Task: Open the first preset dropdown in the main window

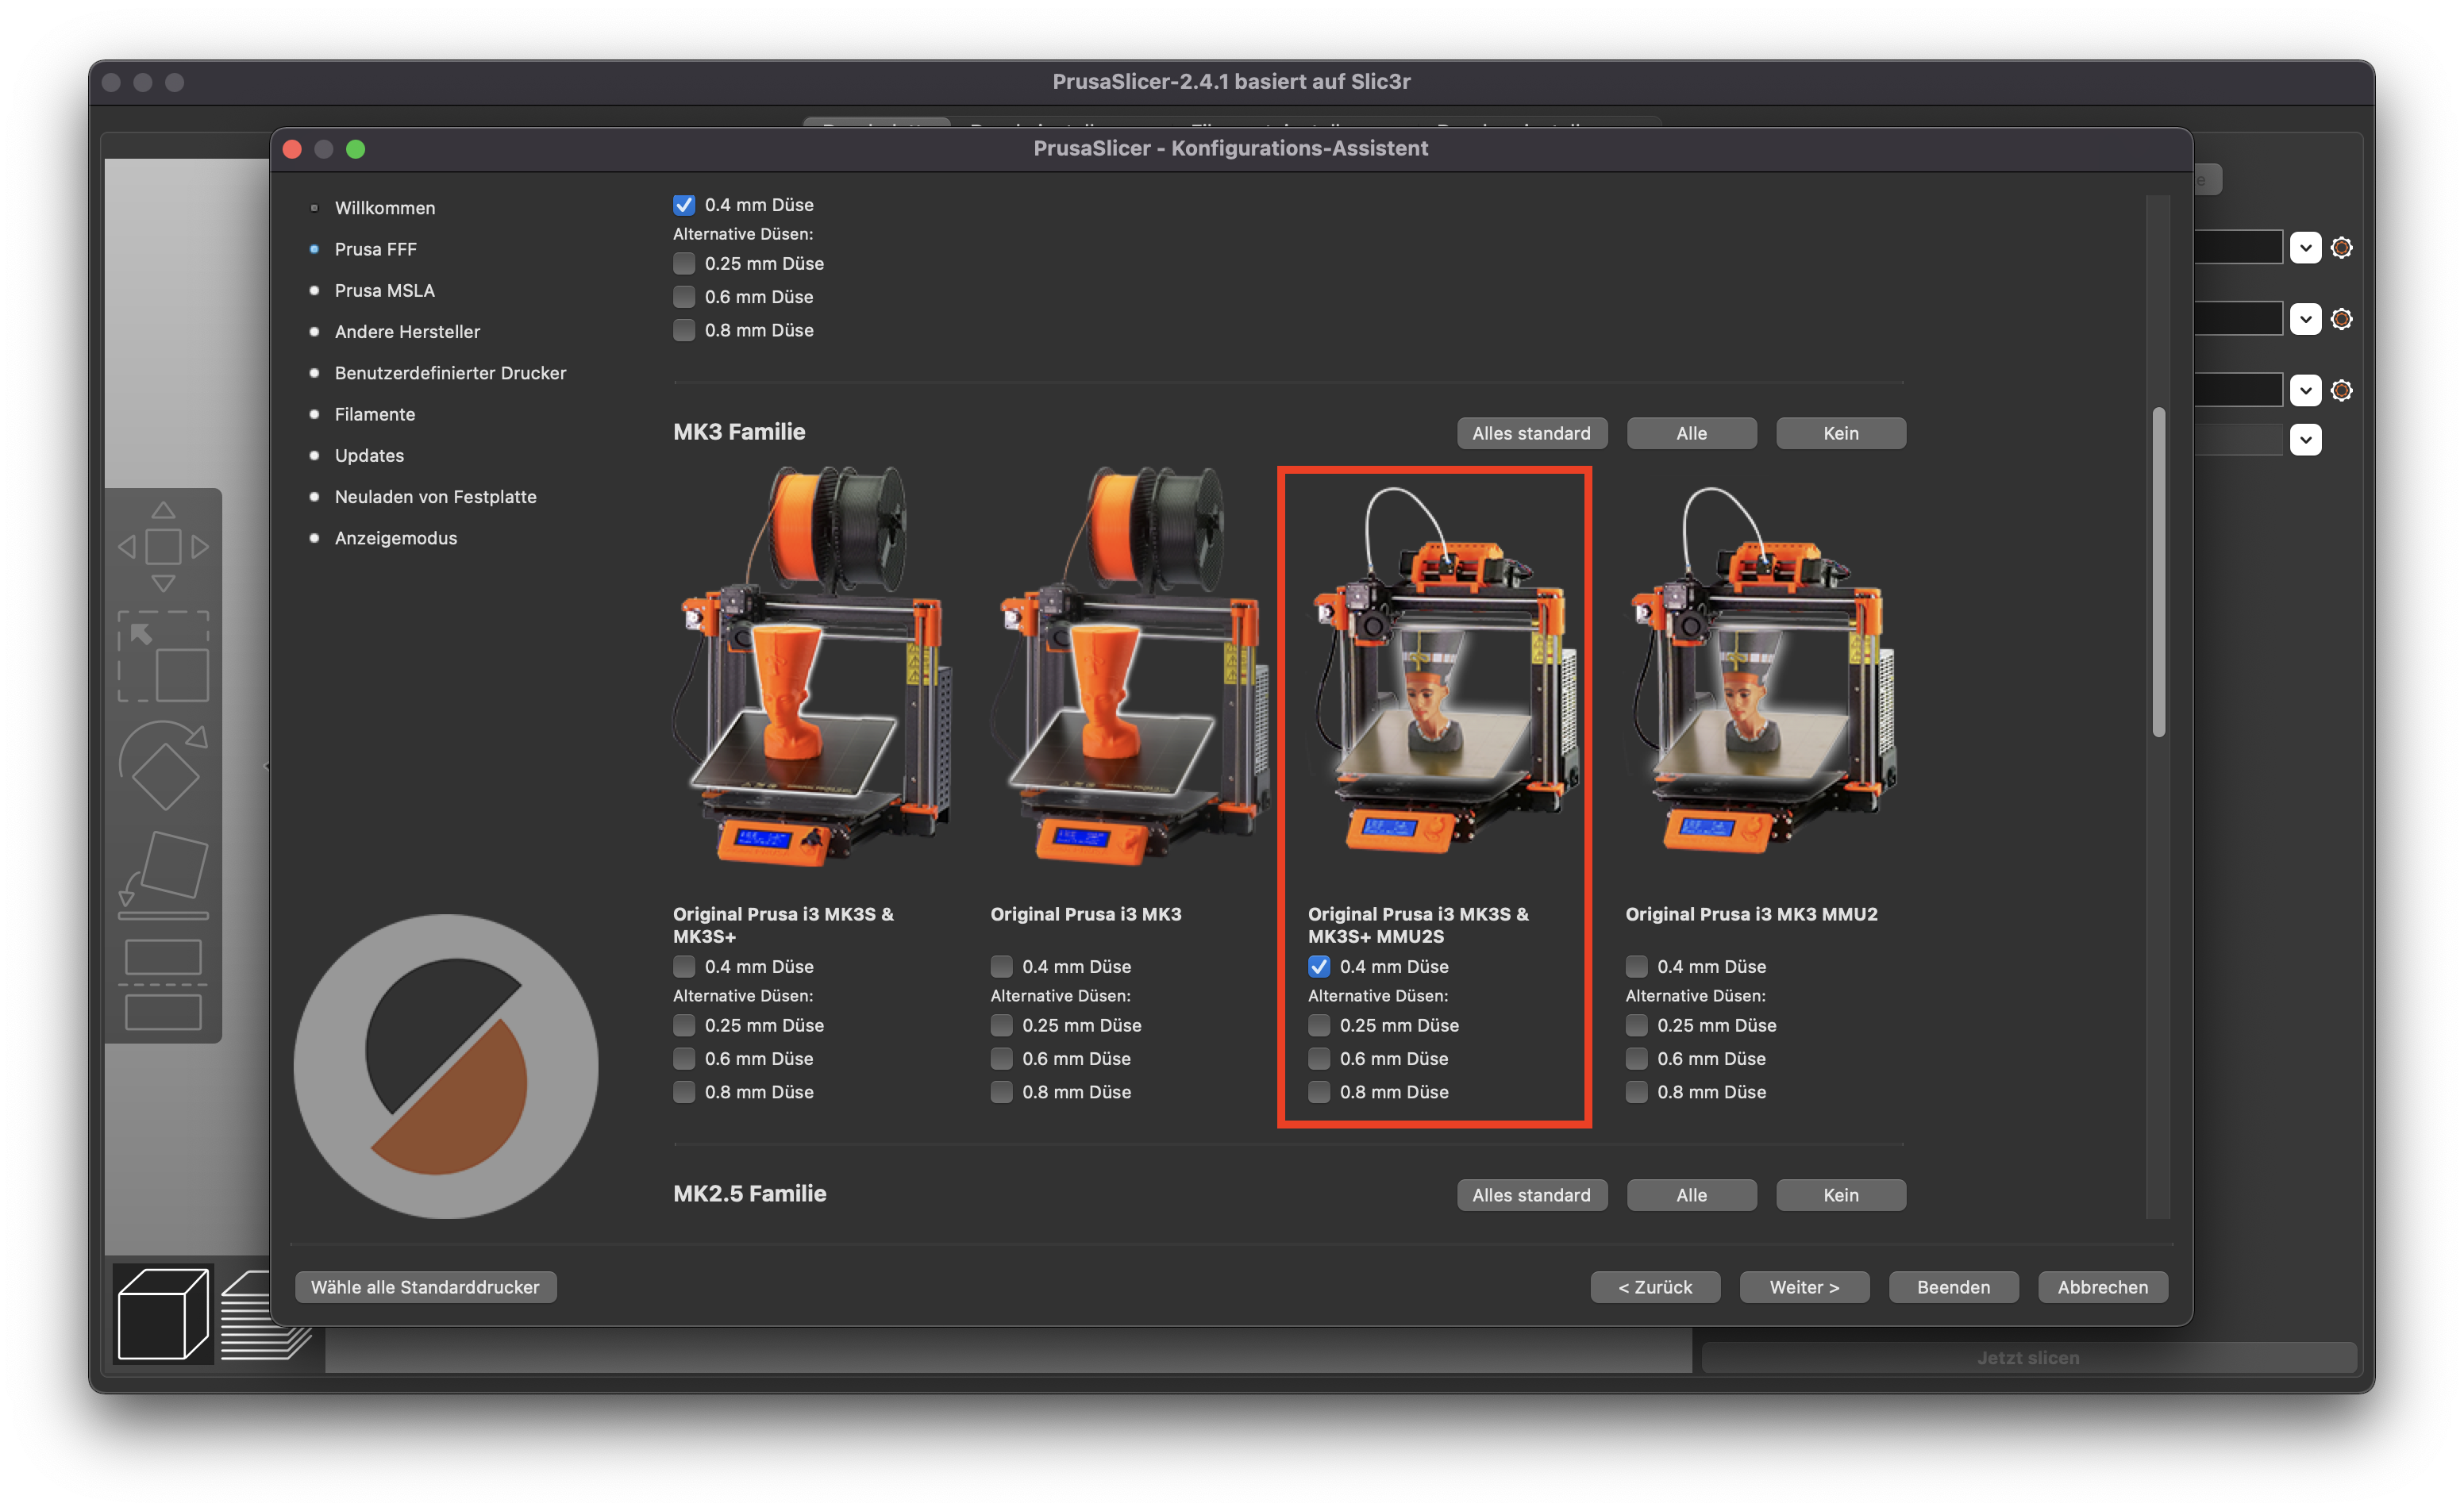Action: (x=2305, y=247)
